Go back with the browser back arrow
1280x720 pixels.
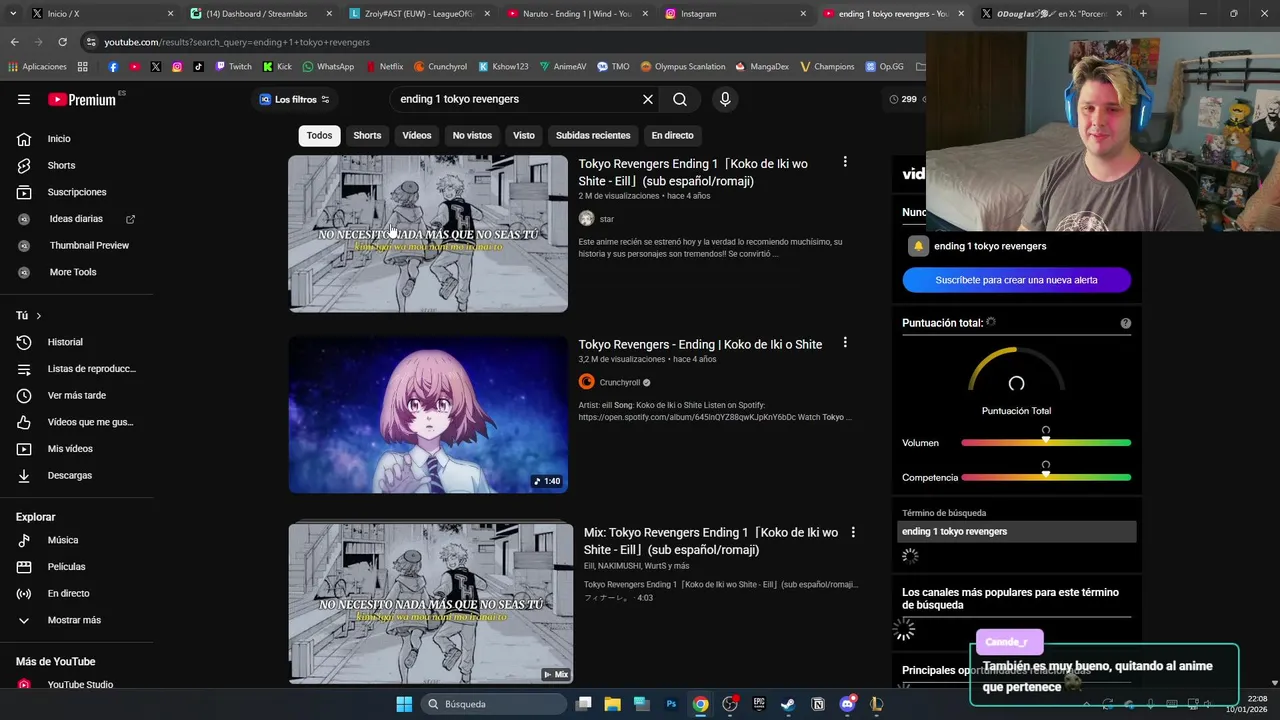tap(14, 42)
